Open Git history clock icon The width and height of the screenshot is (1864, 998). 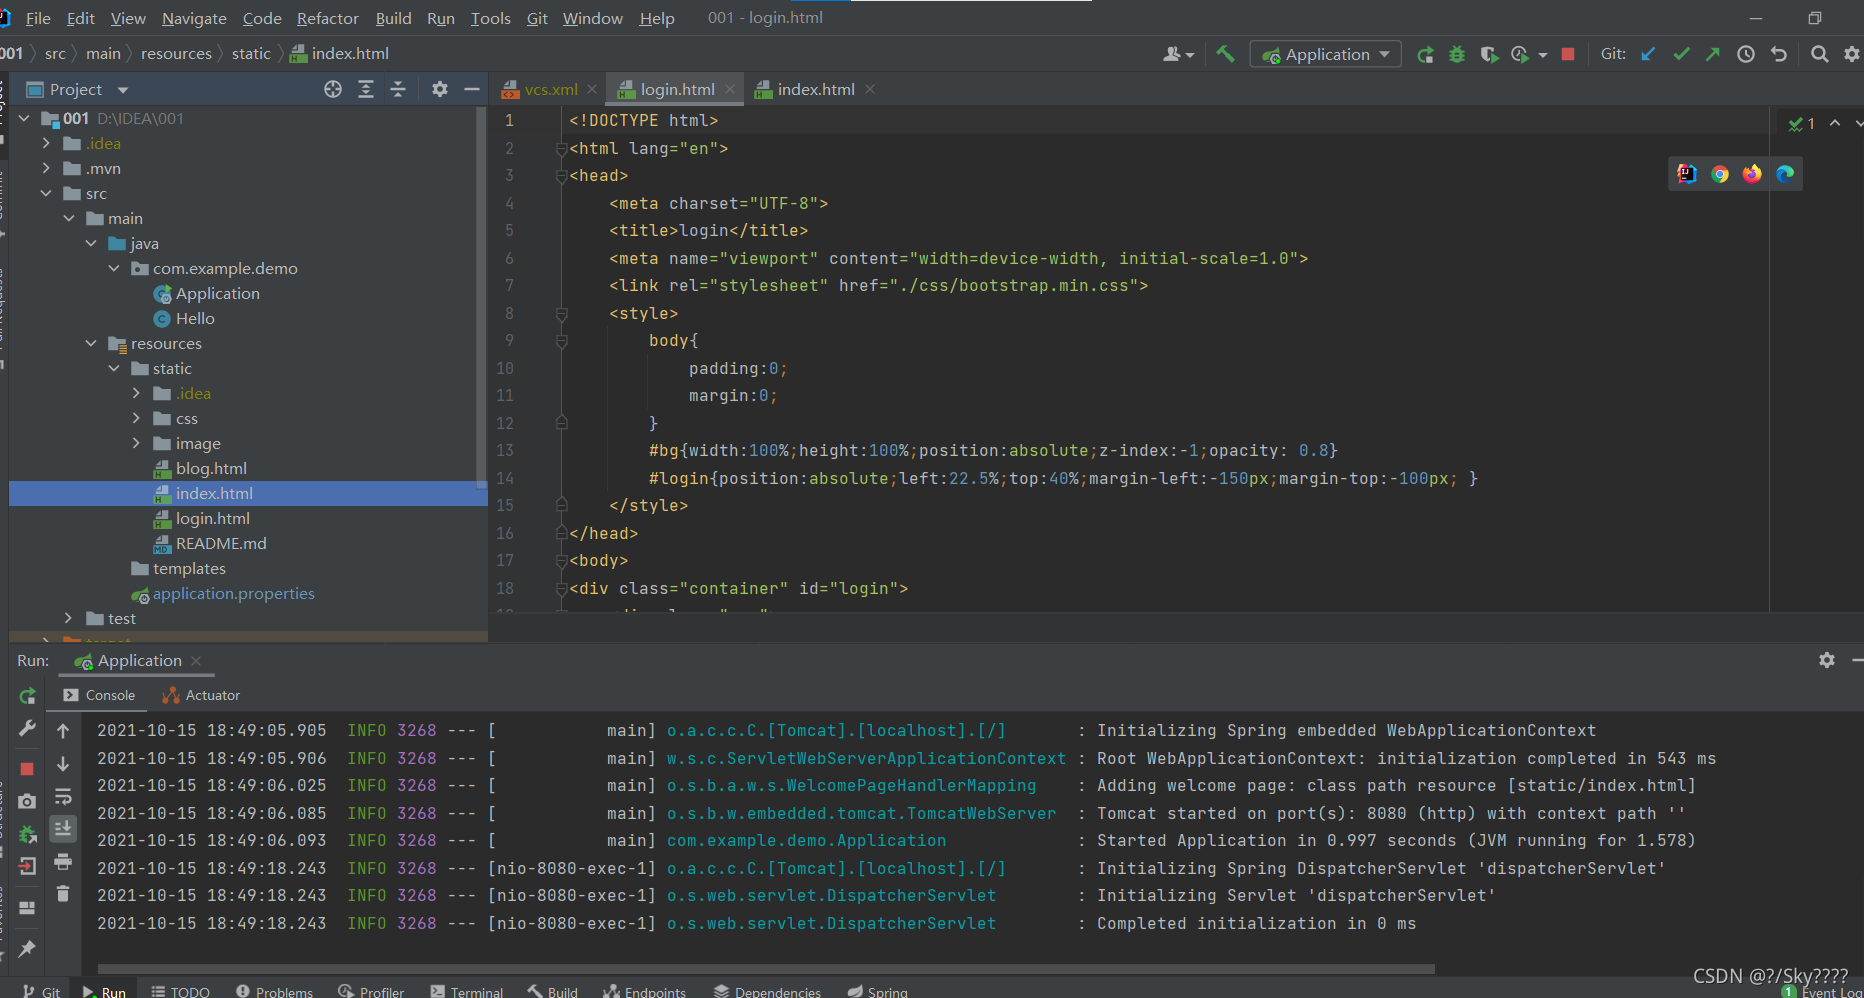1746,54
